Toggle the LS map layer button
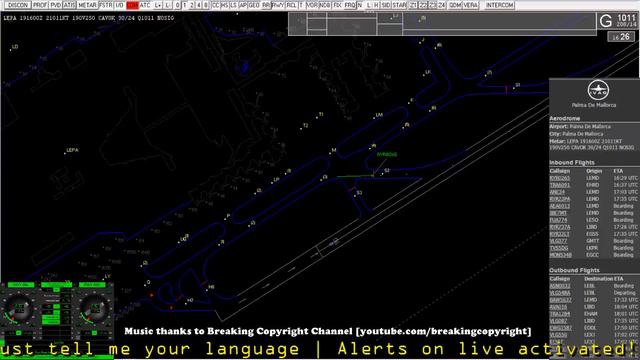 click(x=233, y=5)
